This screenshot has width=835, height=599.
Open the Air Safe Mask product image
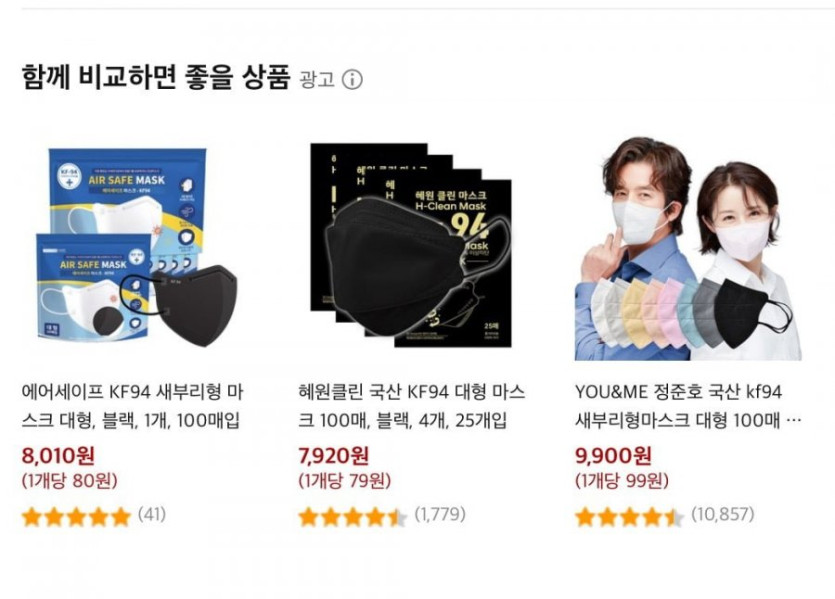pyautogui.click(x=133, y=247)
